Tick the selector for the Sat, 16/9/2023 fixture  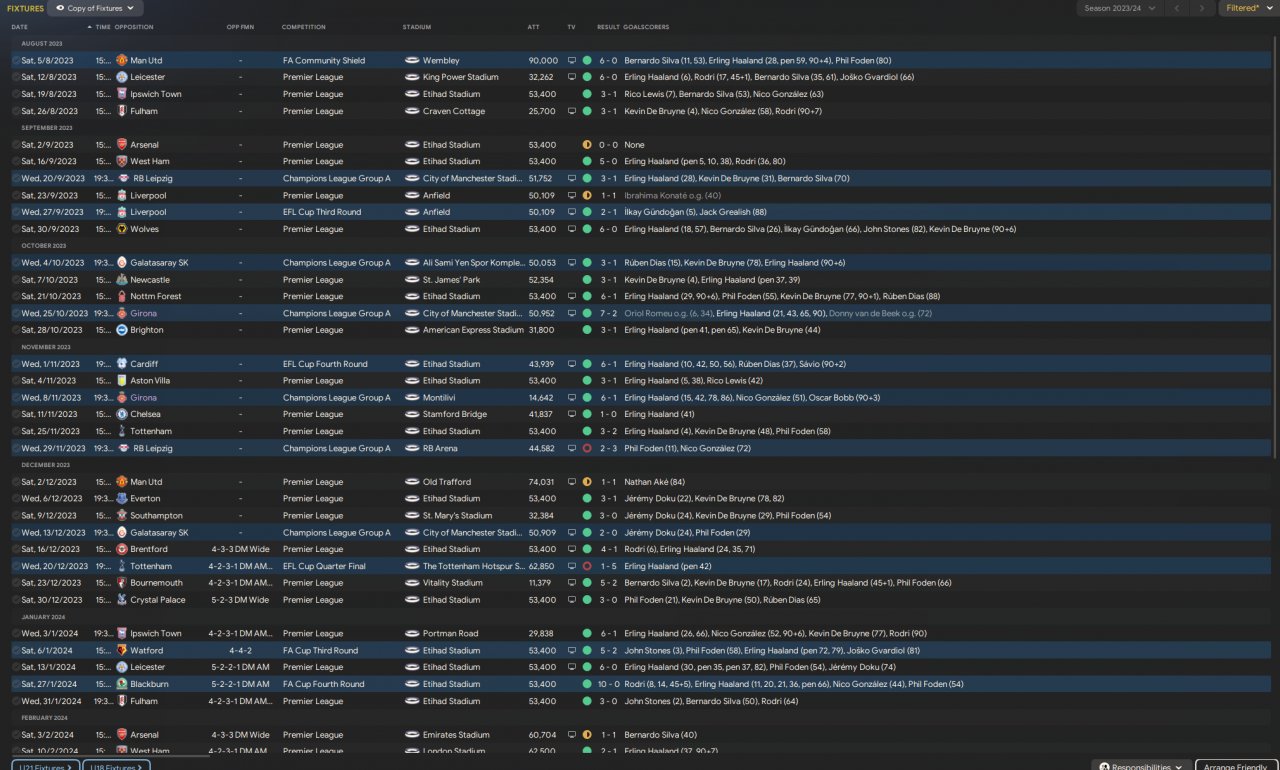tap(16, 161)
